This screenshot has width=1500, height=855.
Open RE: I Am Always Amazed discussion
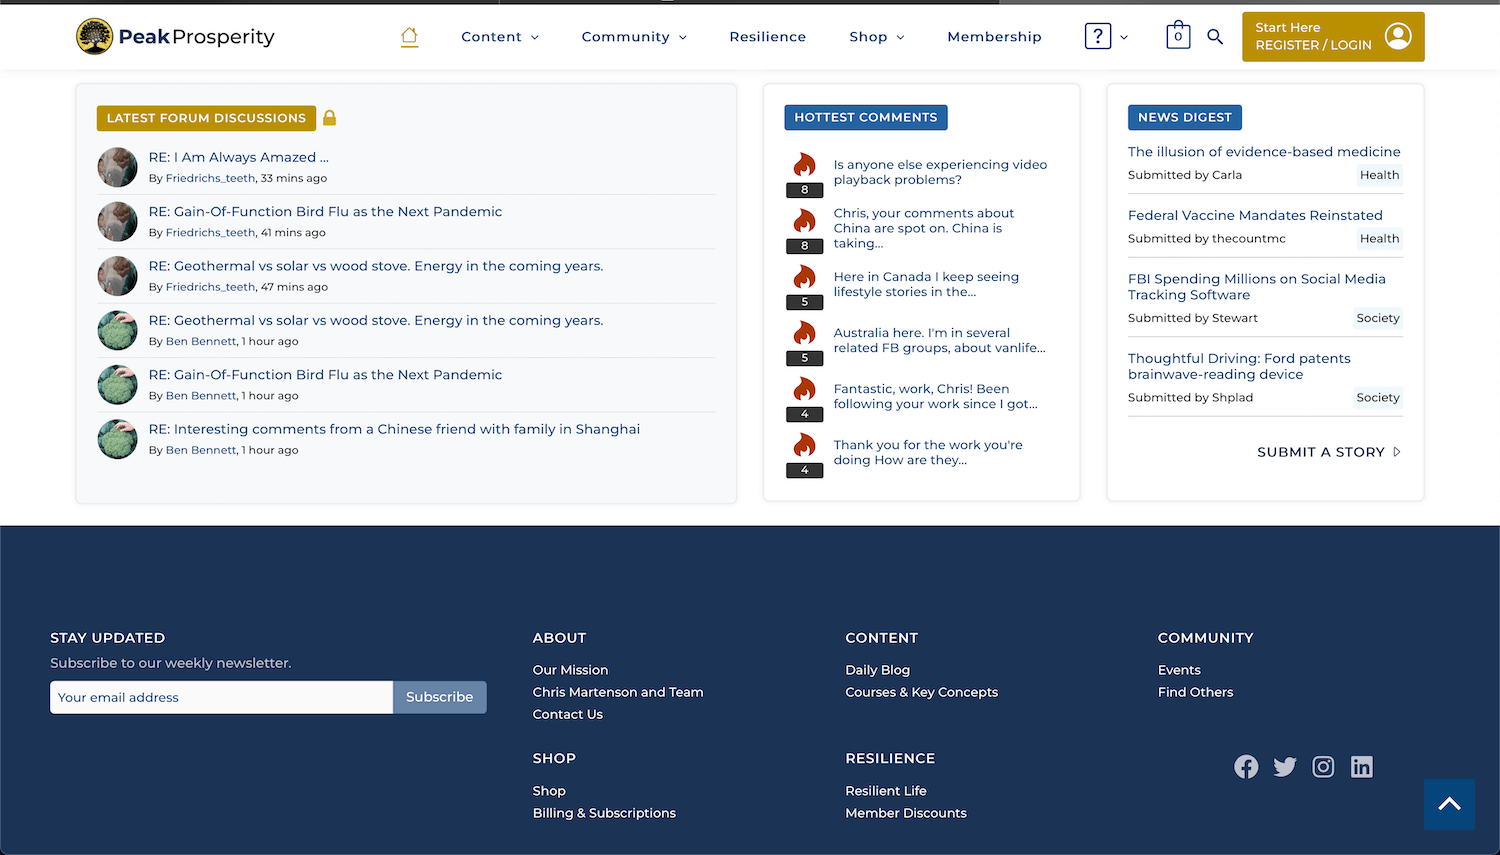pyautogui.click(x=238, y=157)
